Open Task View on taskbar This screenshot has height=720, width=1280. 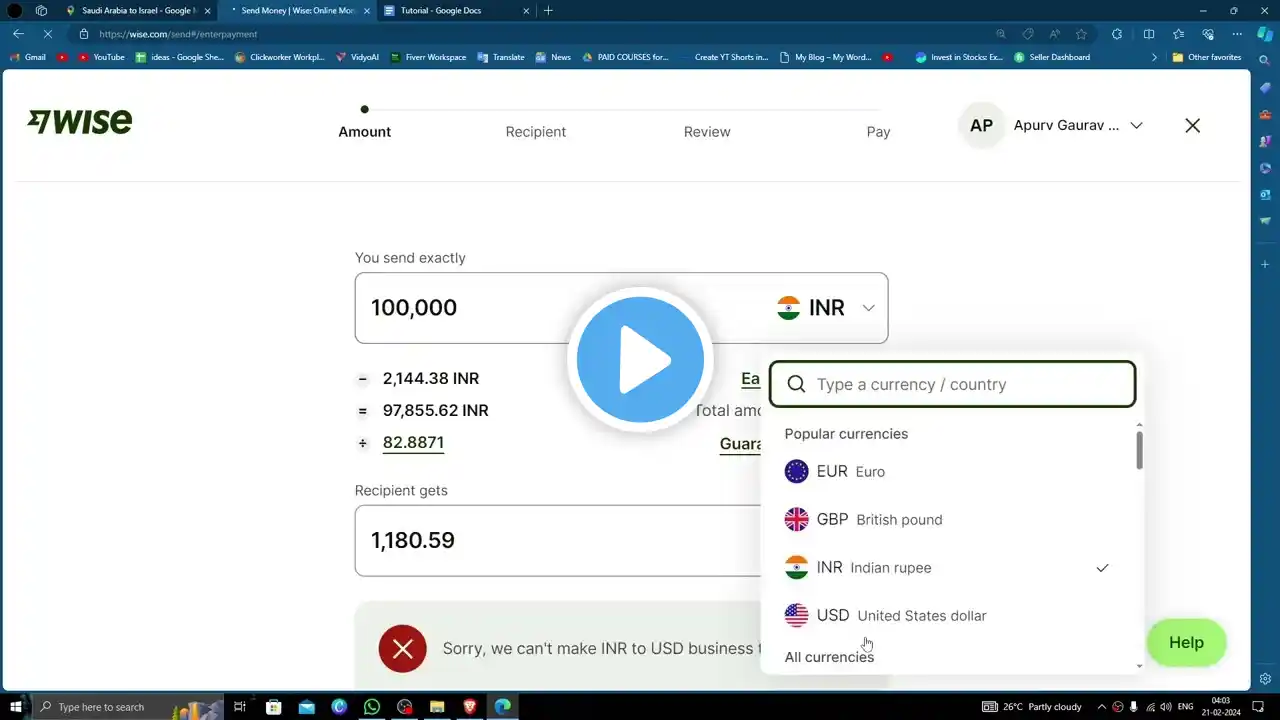click(x=240, y=707)
